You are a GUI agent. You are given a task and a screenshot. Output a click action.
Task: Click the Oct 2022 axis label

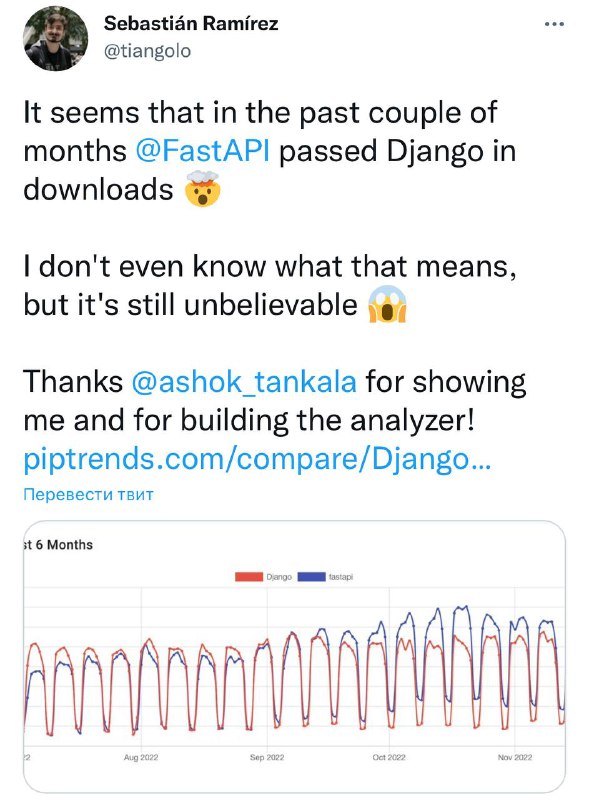click(x=389, y=757)
